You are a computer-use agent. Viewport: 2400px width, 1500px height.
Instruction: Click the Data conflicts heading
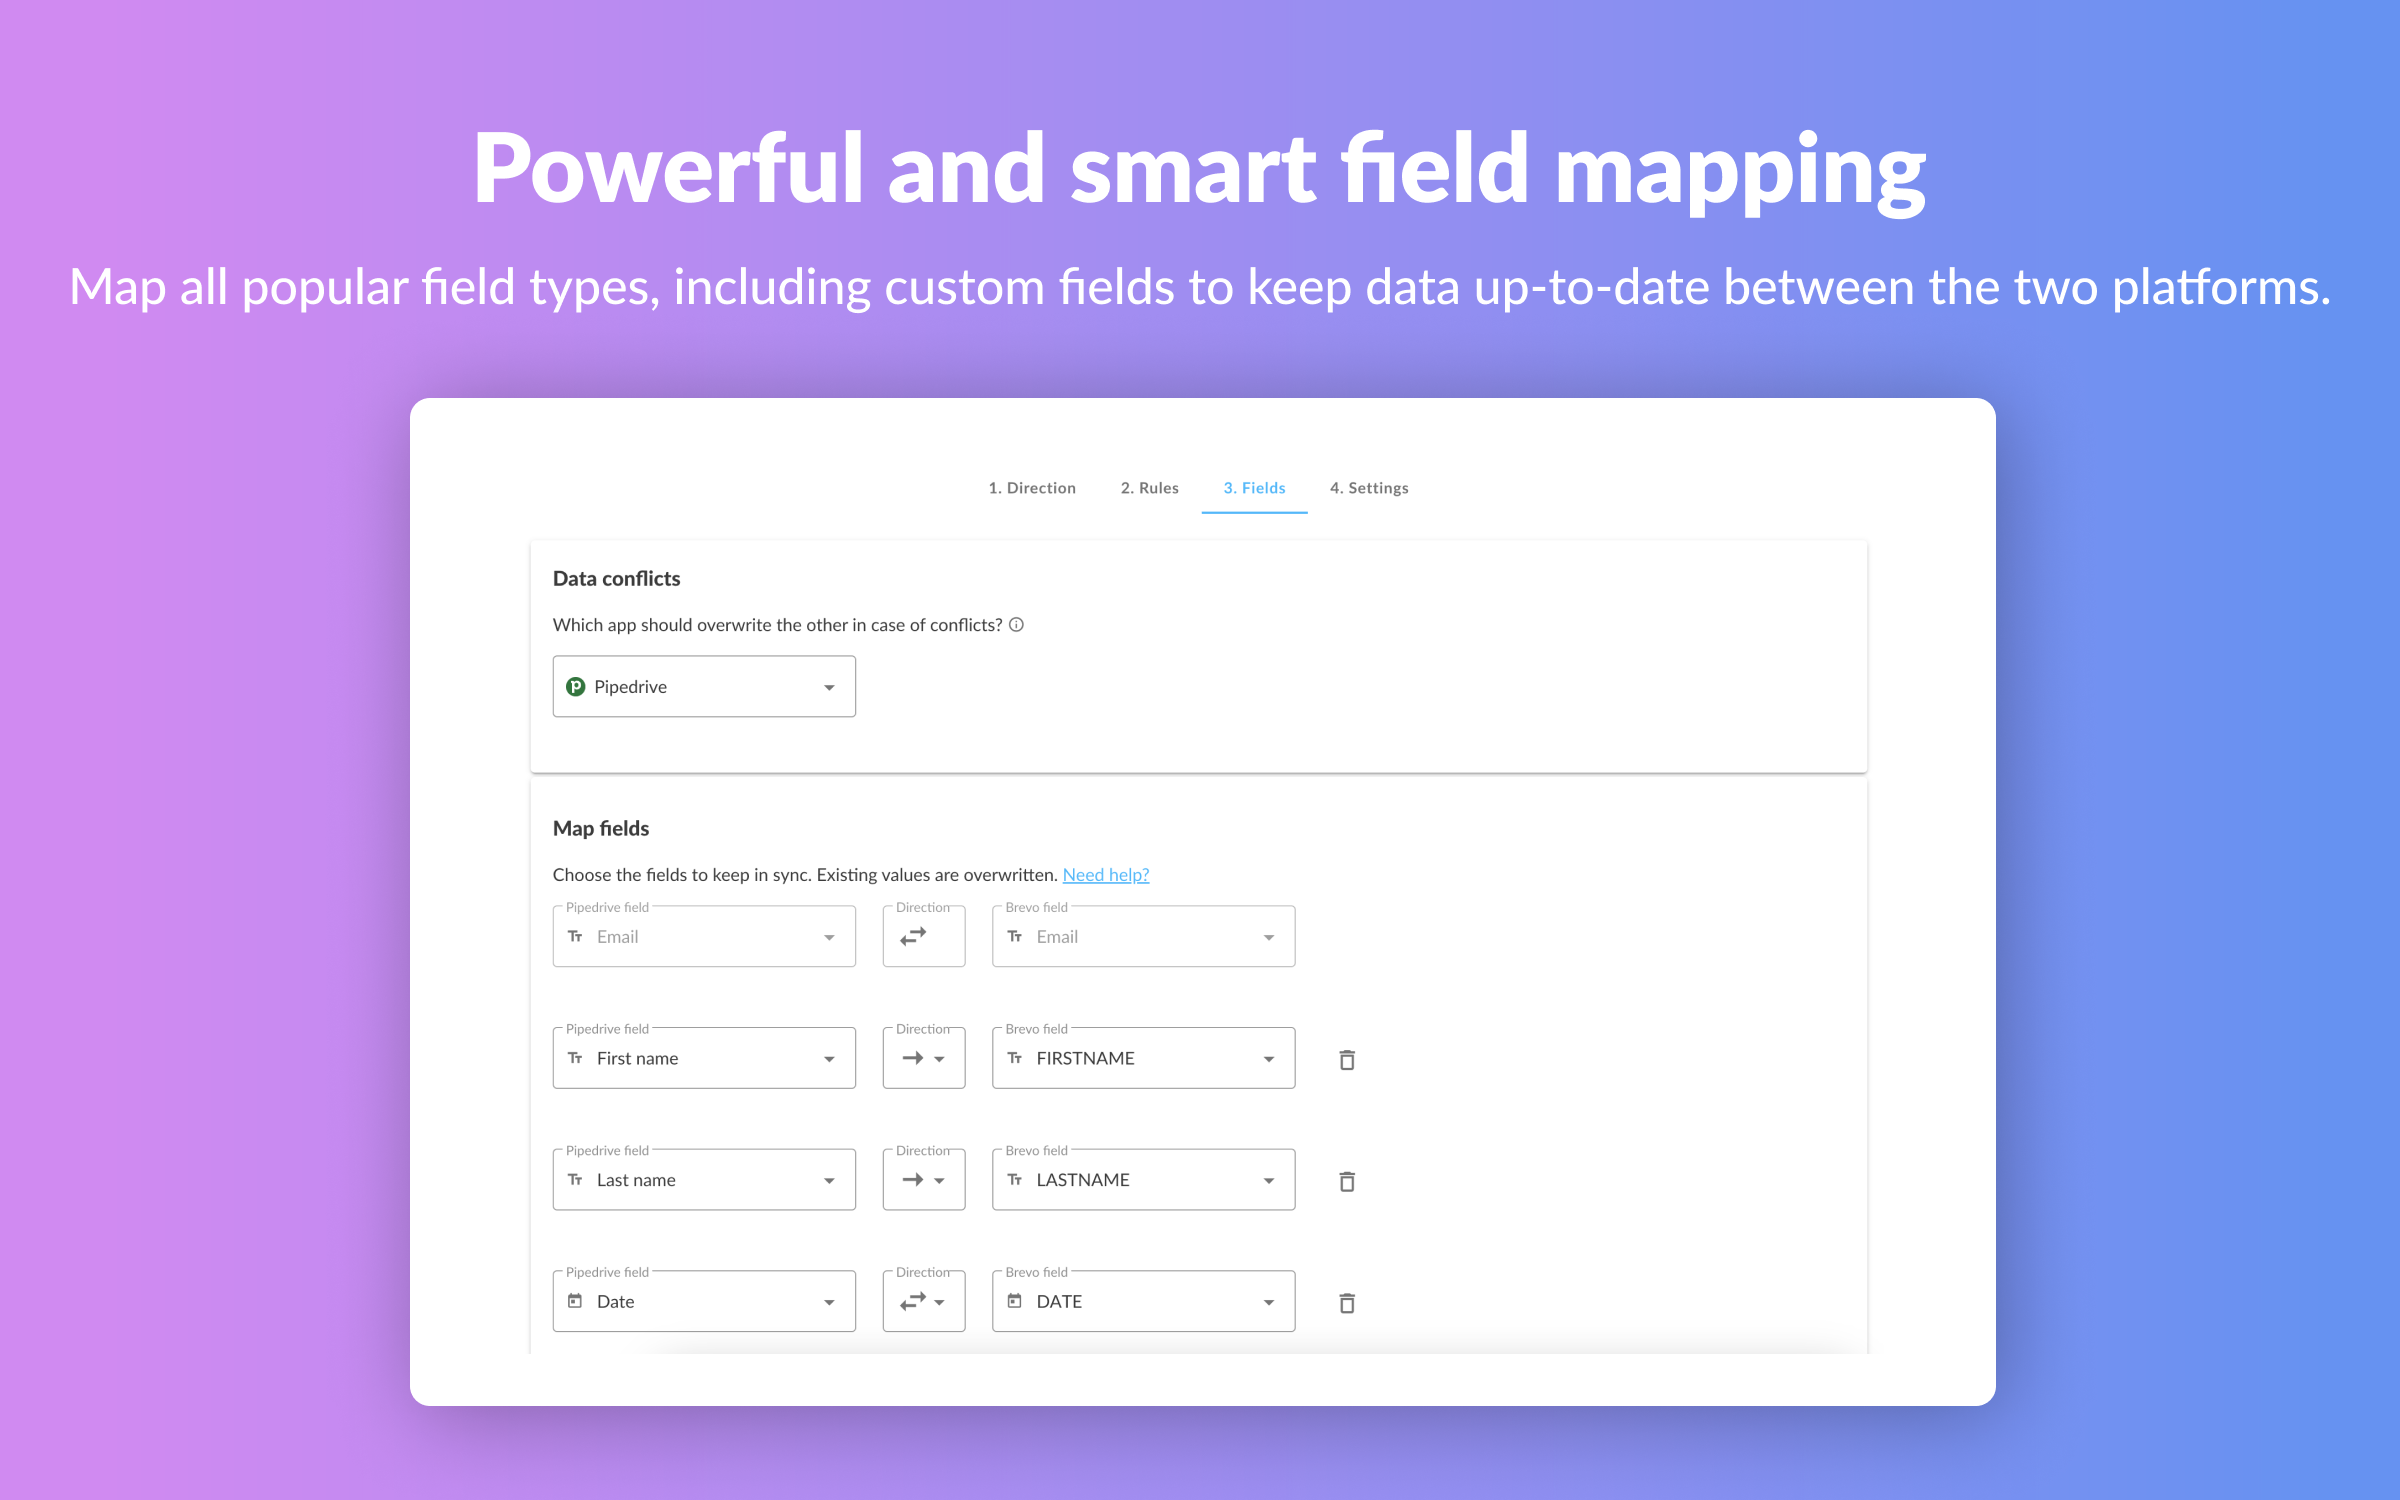616,579
